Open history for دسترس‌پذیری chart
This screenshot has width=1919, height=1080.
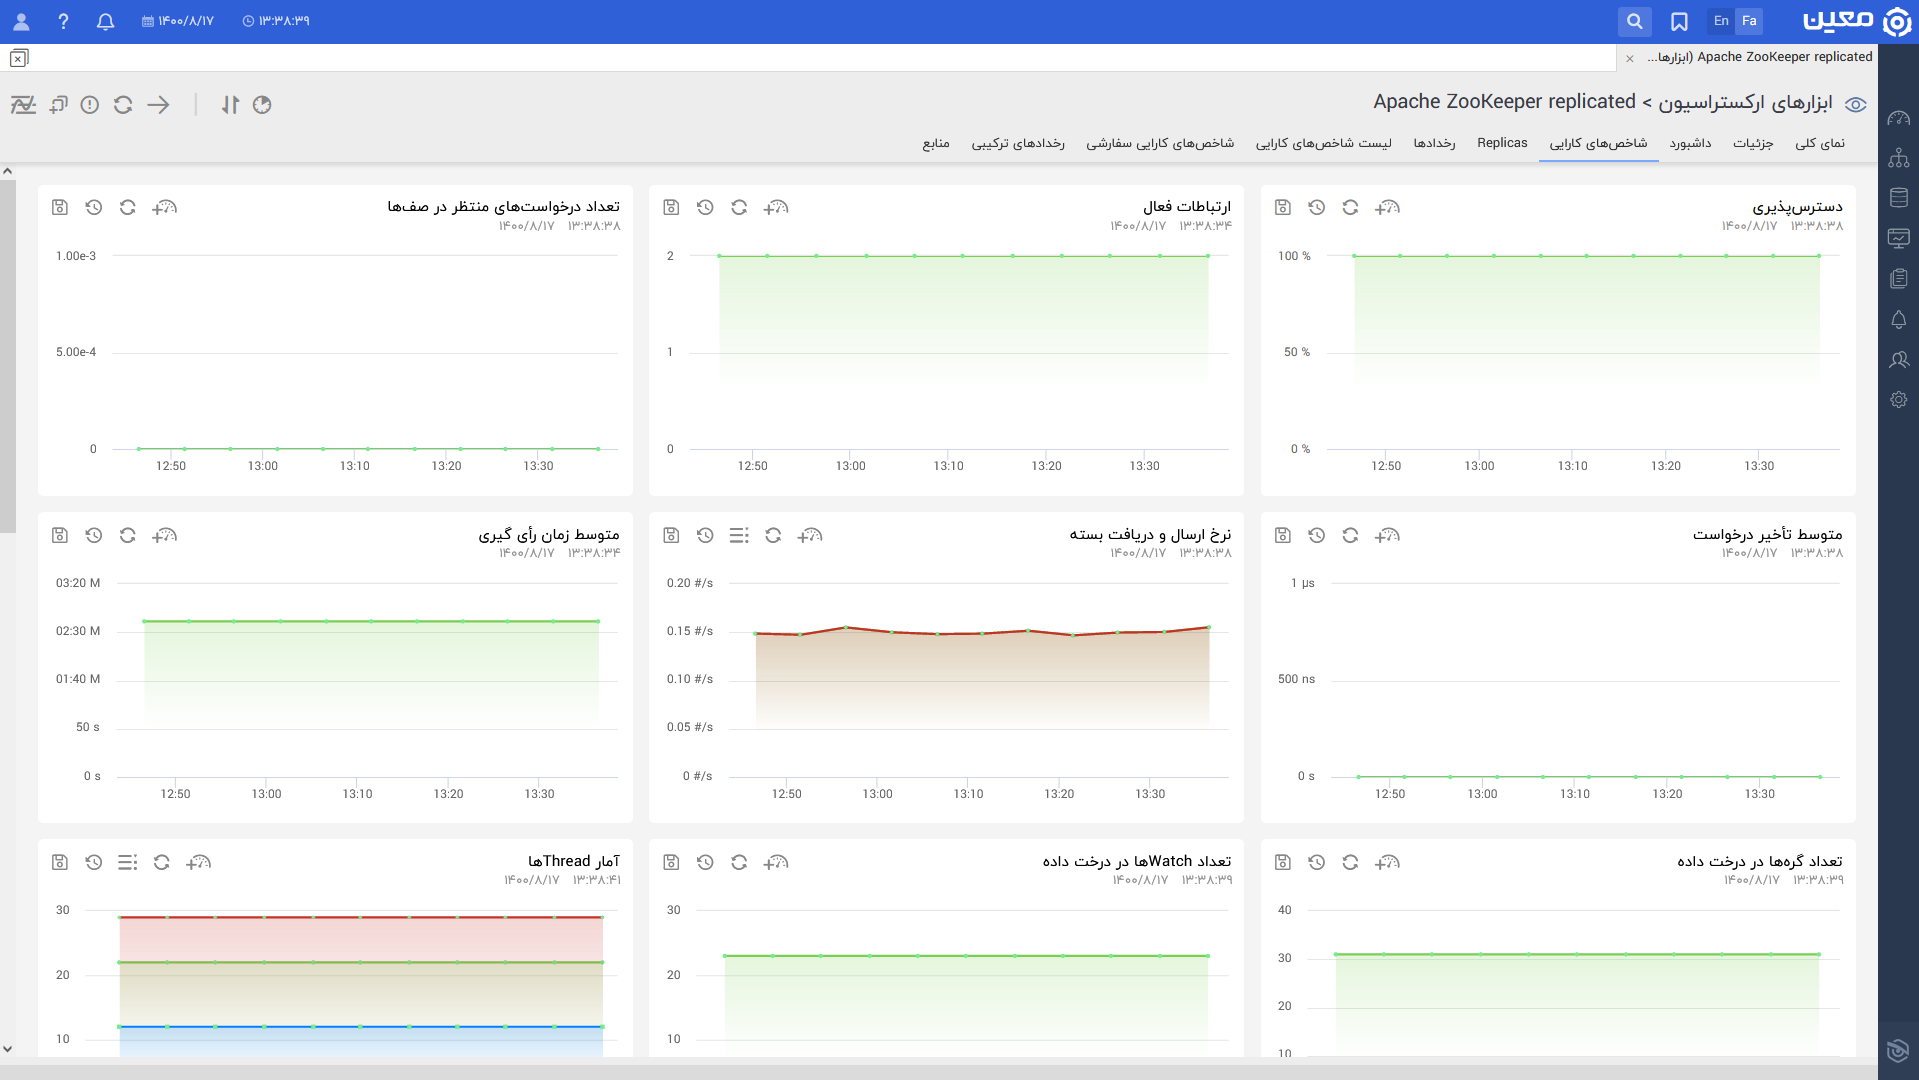1316,207
